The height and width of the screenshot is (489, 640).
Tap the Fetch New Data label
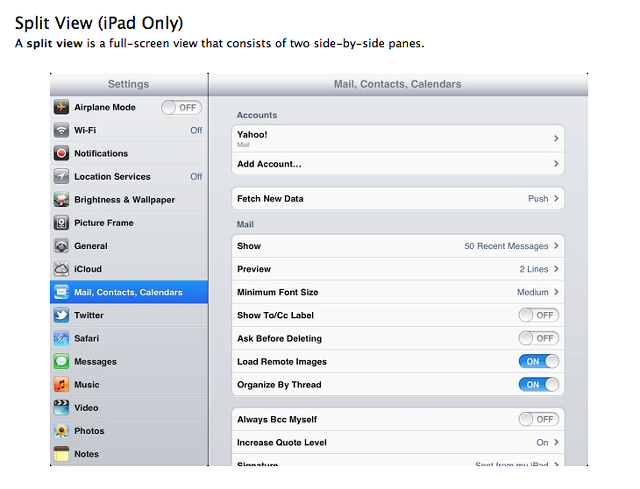tap(270, 199)
